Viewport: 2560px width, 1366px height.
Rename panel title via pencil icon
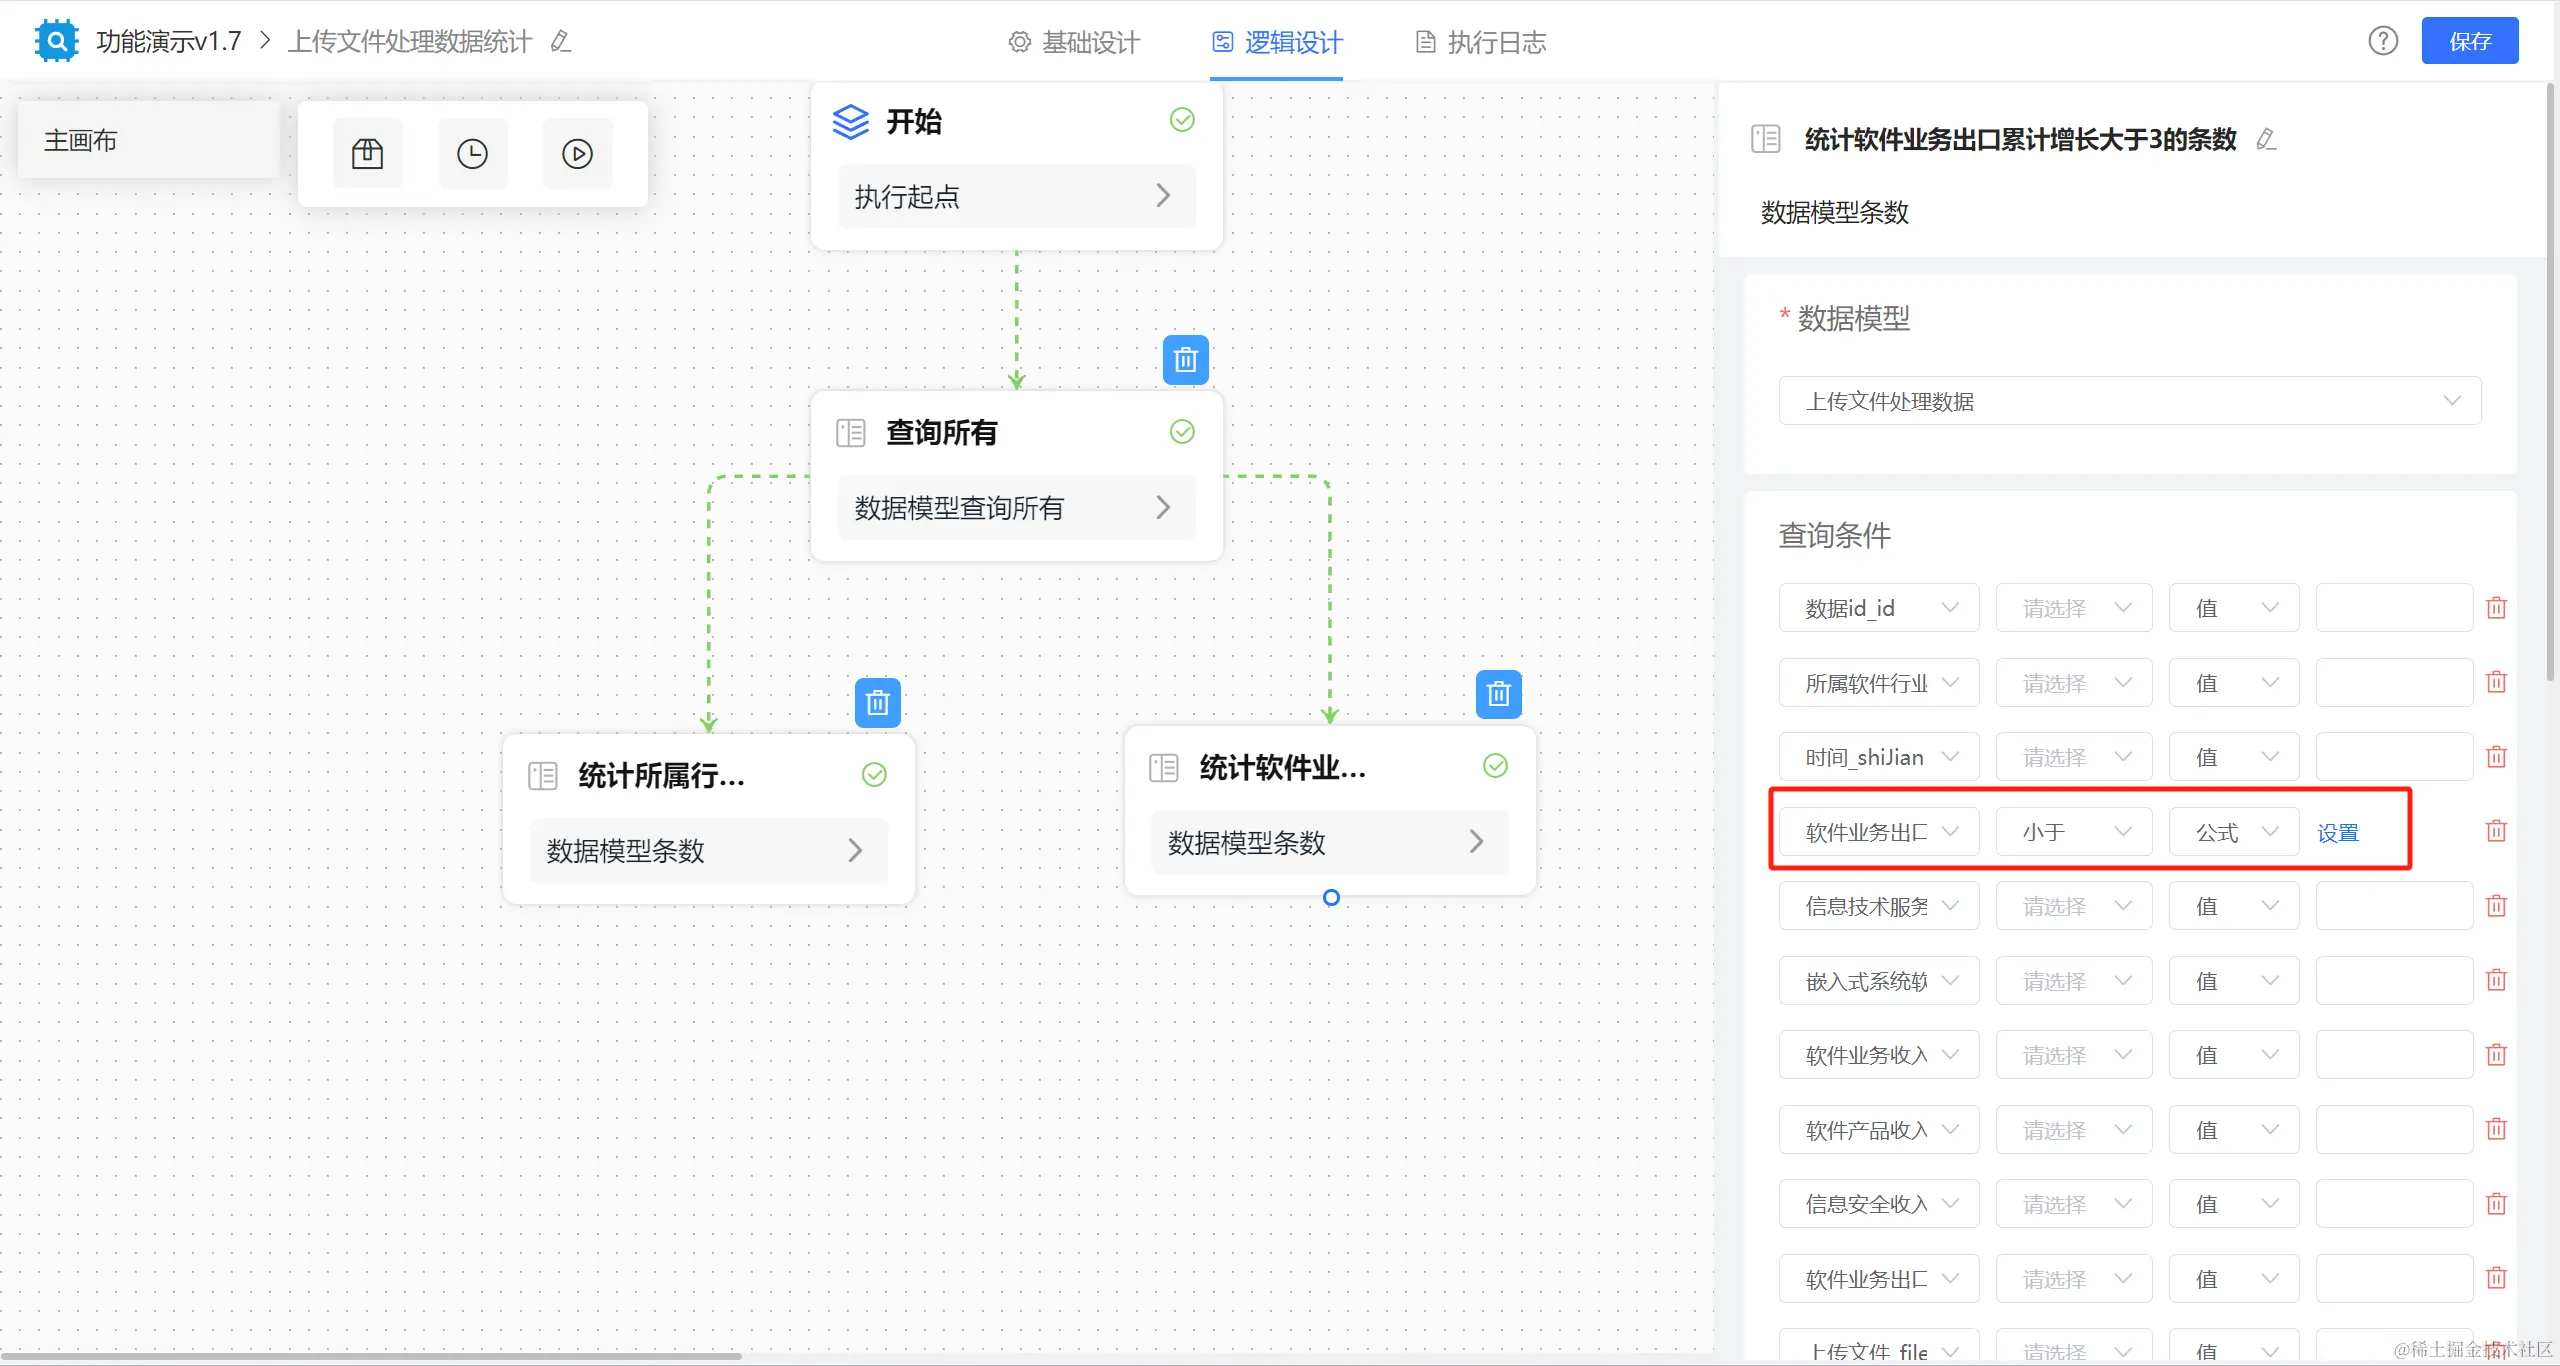tap(2267, 140)
